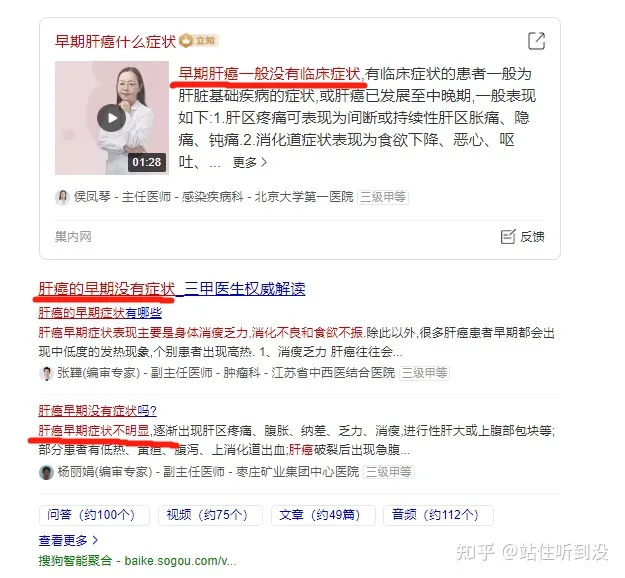Select the 文章 (约49篇) tab

[323, 515]
